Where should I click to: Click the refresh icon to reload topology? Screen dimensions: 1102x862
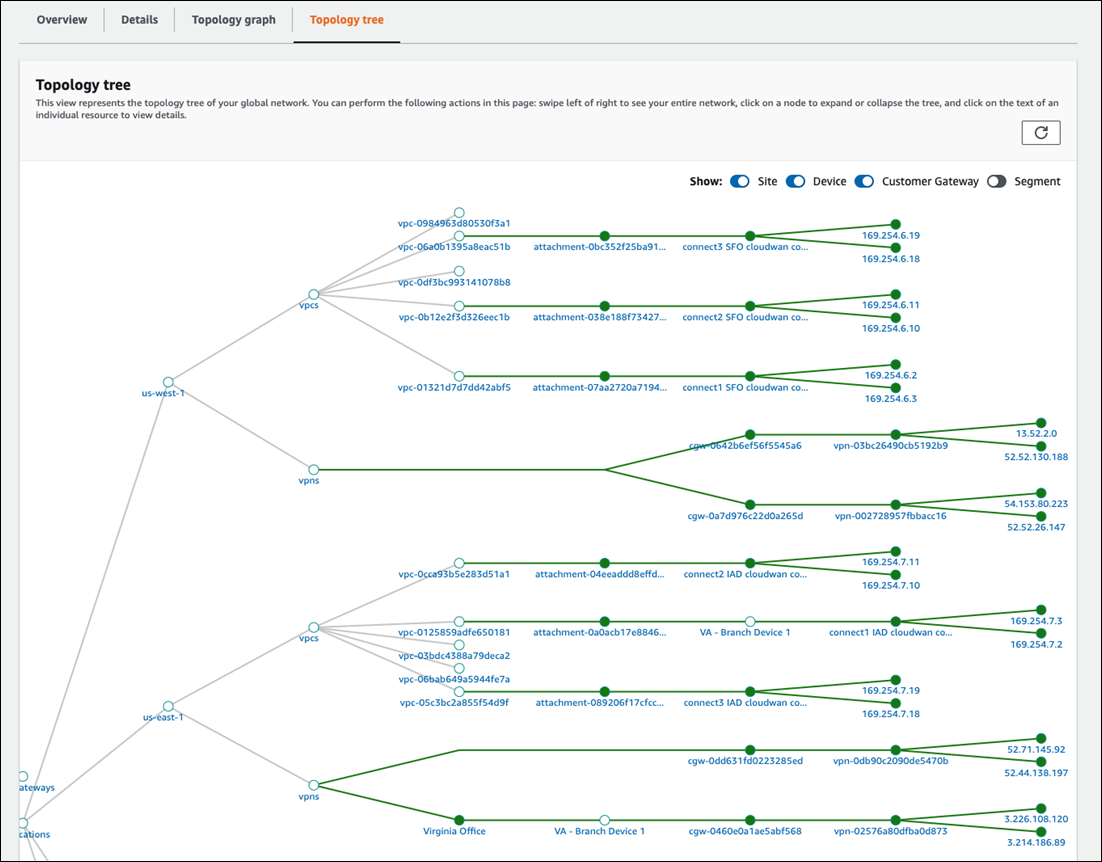click(1041, 132)
